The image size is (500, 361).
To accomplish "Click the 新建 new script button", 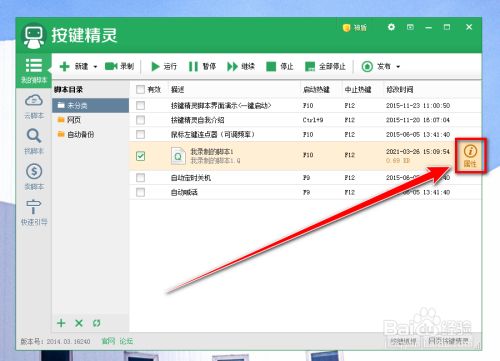I will pos(74,66).
